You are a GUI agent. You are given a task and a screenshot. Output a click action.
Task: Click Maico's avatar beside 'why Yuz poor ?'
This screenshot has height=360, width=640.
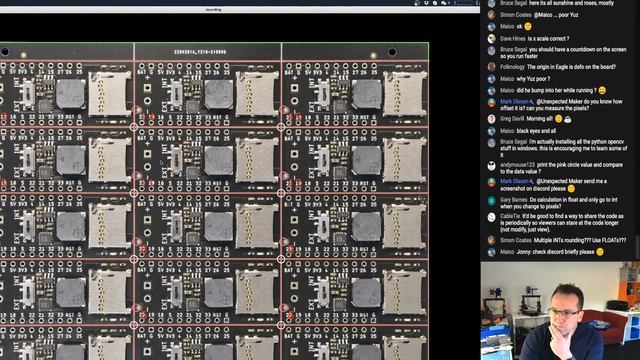click(x=491, y=79)
